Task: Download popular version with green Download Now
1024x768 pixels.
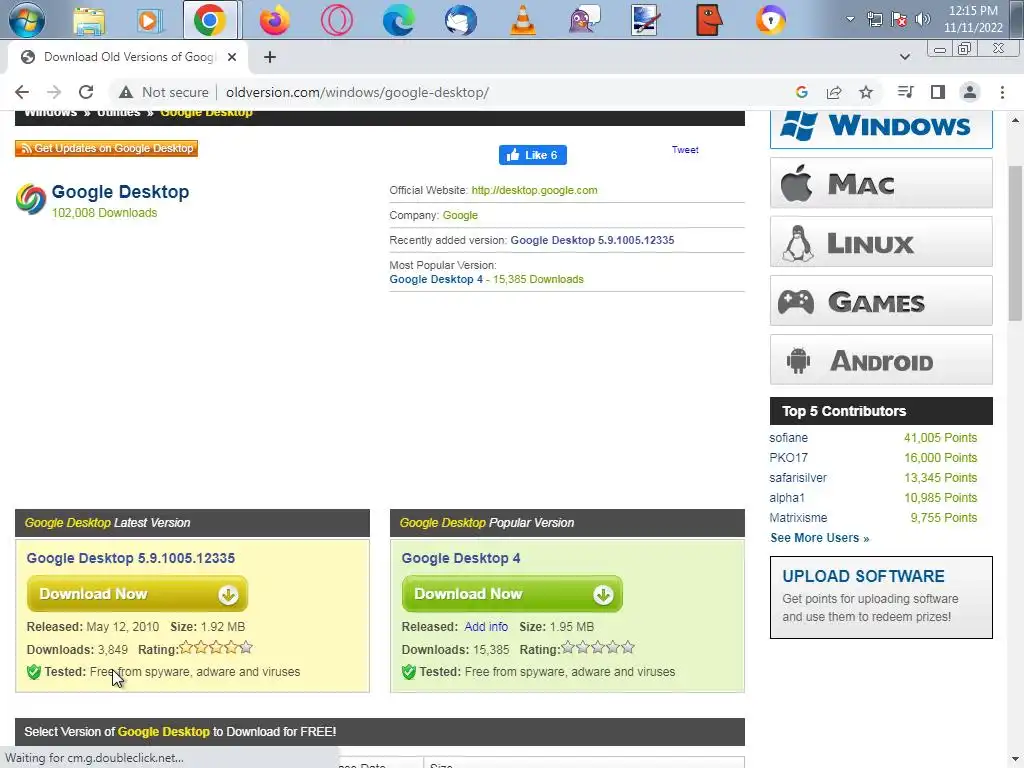Action: pyautogui.click(x=512, y=594)
